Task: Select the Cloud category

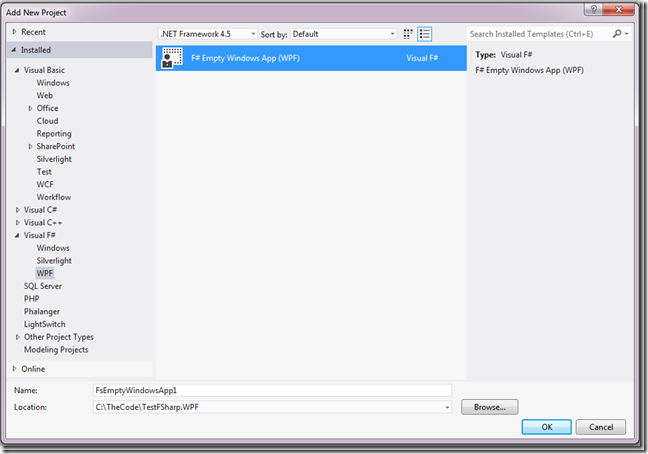Action: click(x=47, y=121)
